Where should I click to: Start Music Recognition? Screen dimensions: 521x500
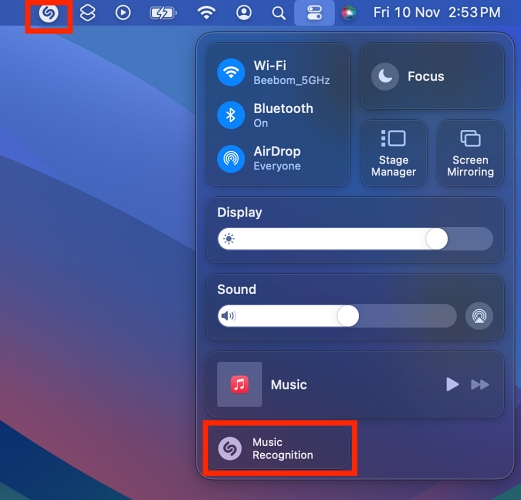pyautogui.click(x=279, y=449)
